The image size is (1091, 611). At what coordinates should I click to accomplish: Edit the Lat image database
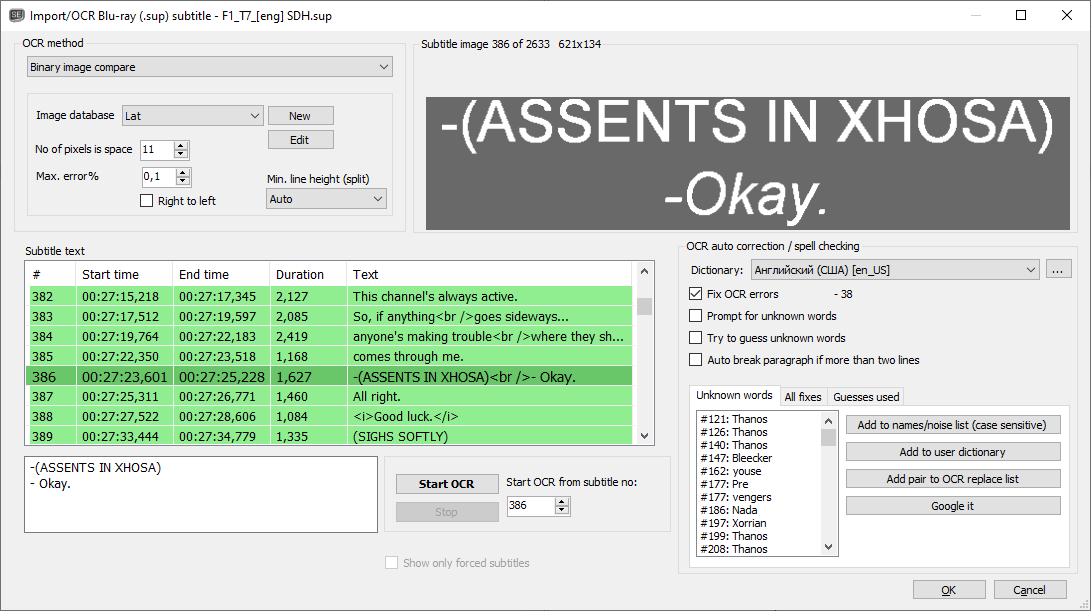click(300, 139)
